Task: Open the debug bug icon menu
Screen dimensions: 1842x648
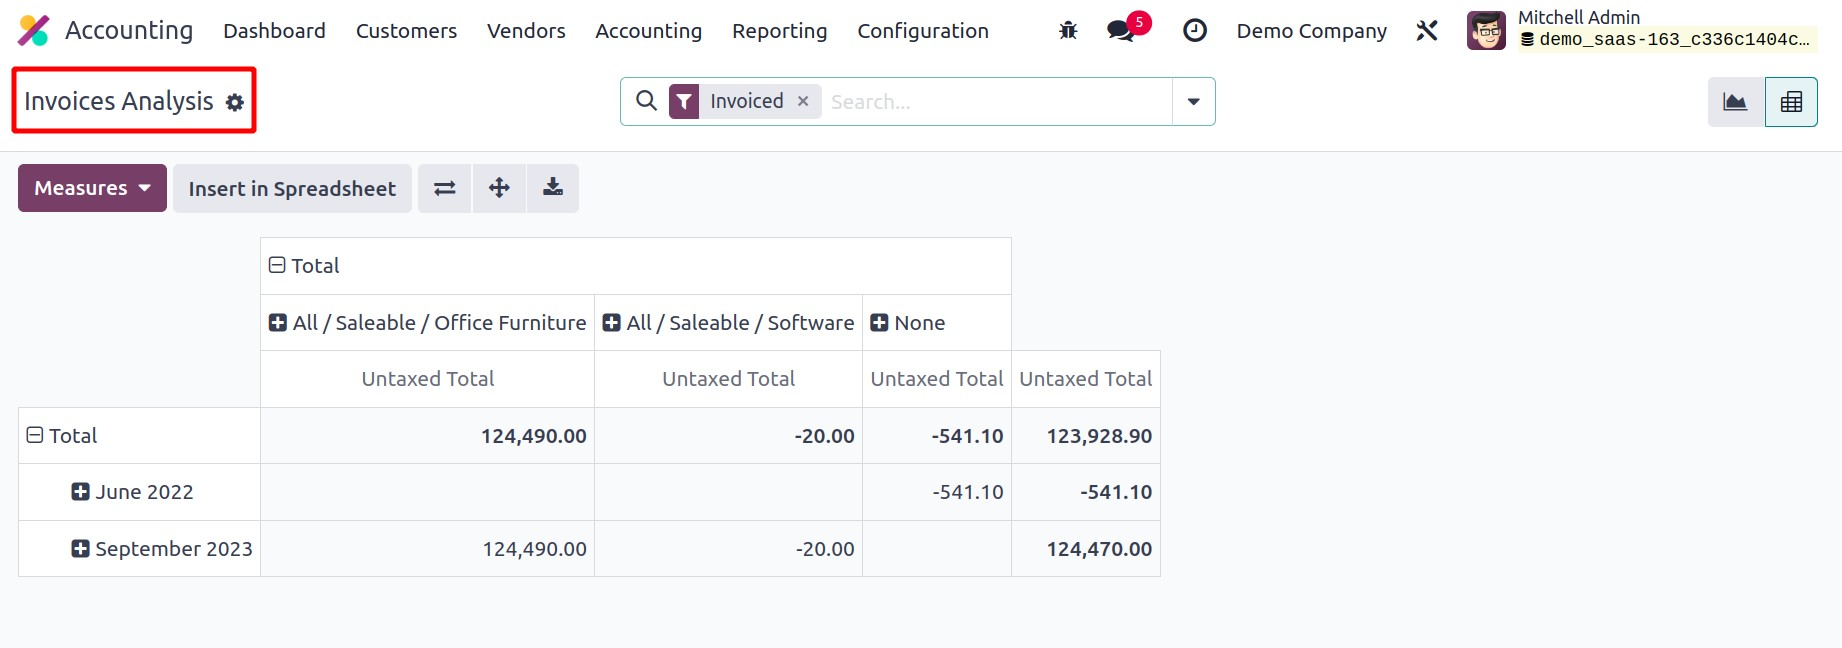Action: (x=1068, y=31)
